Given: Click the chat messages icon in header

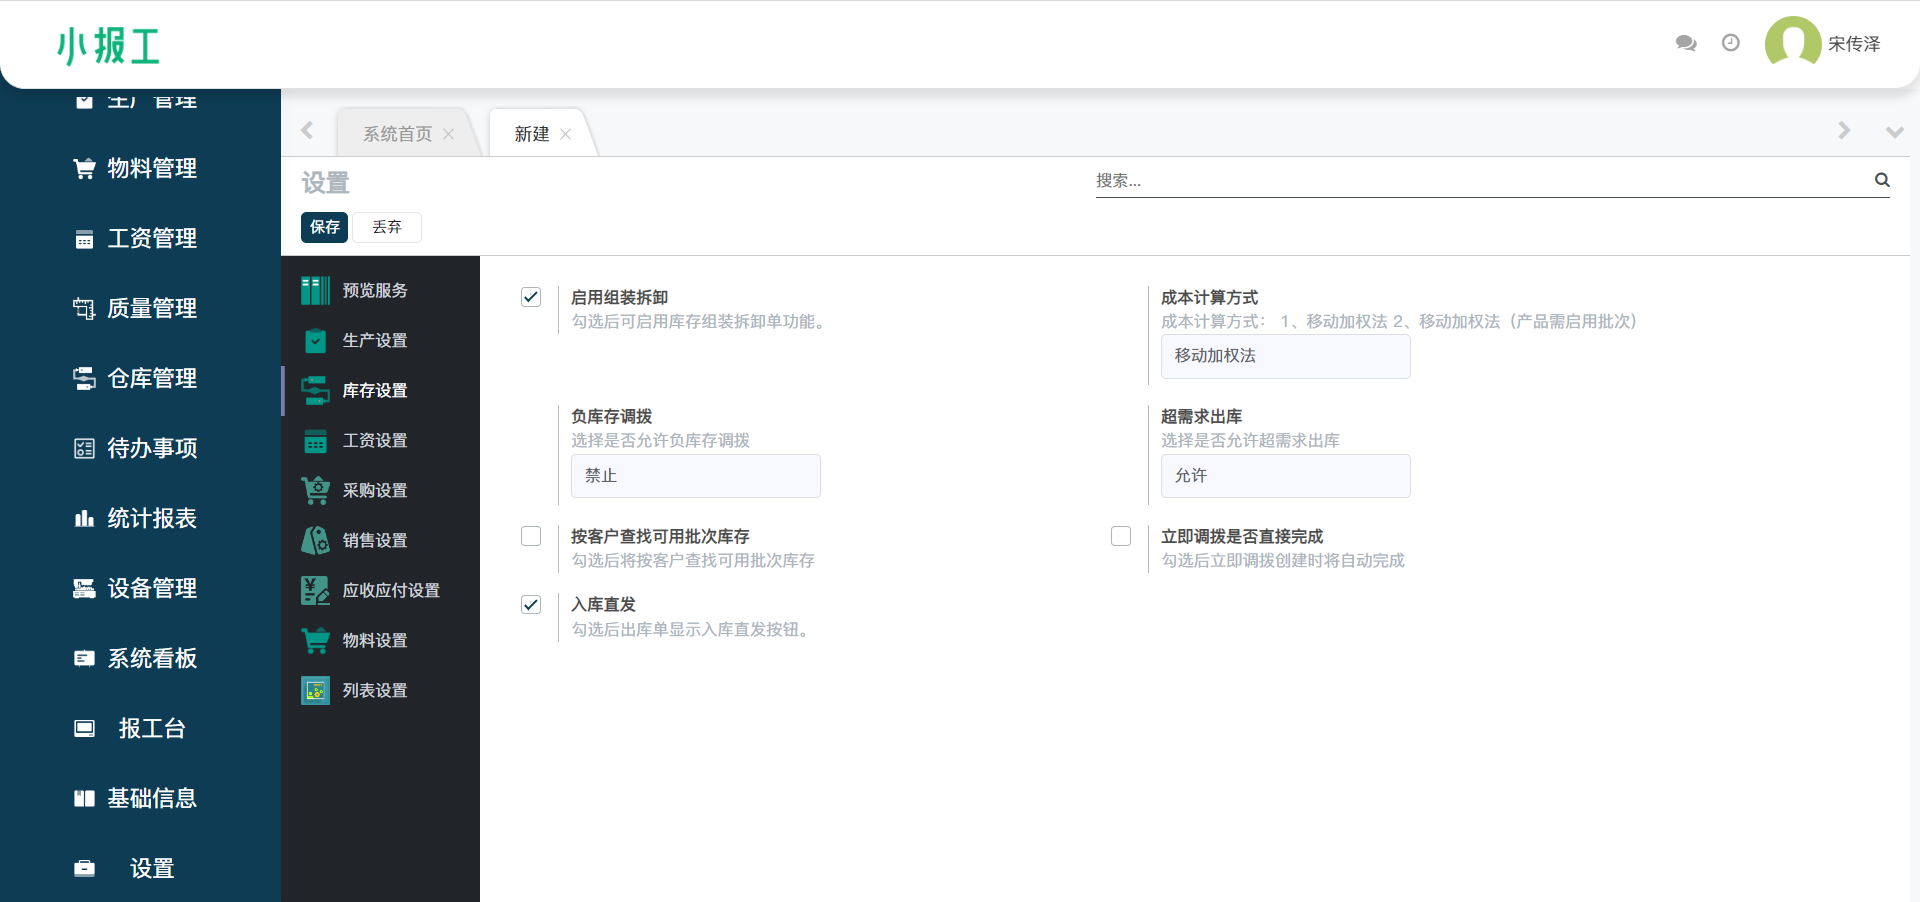Looking at the screenshot, I should (1685, 43).
